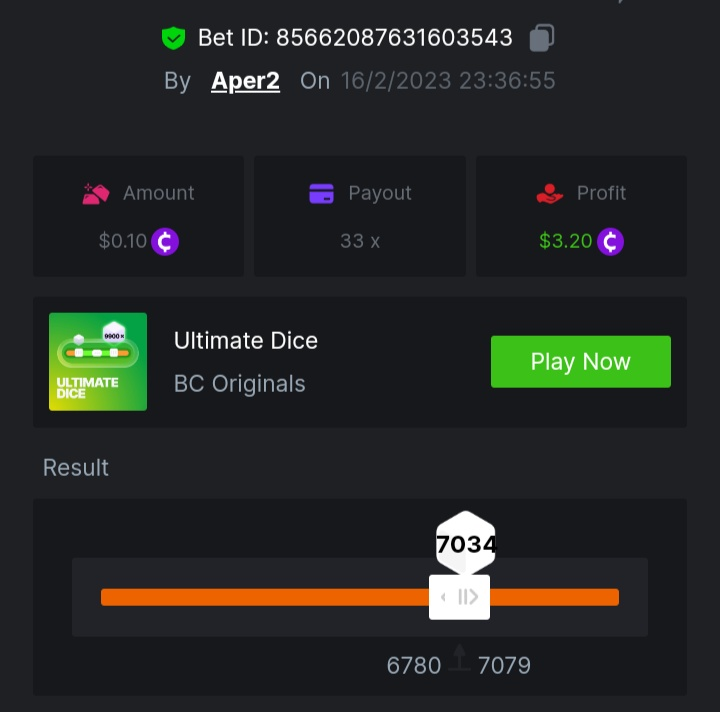This screenshot has height=712, width=720.
Task: Open the Ultimate Dice game thumbnail
Action: tap(98, 361)
